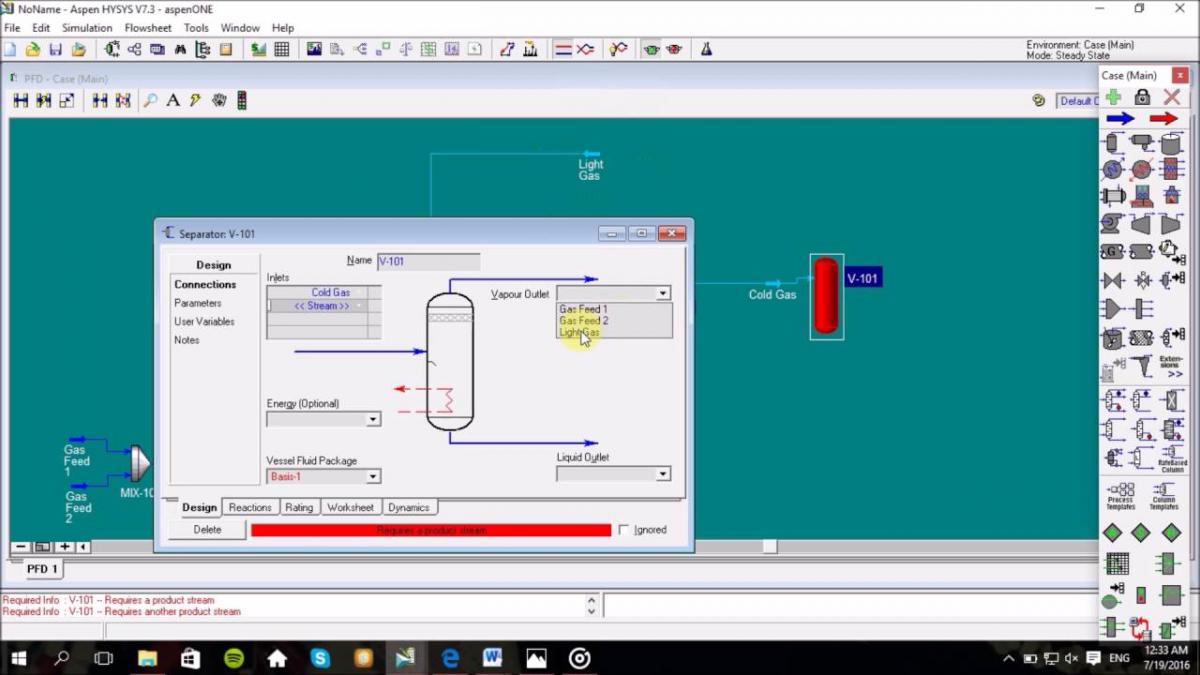Click the New Case toolbar icon
The height and width of the screenshot is (675, 1200).
[x=10, y=48]
